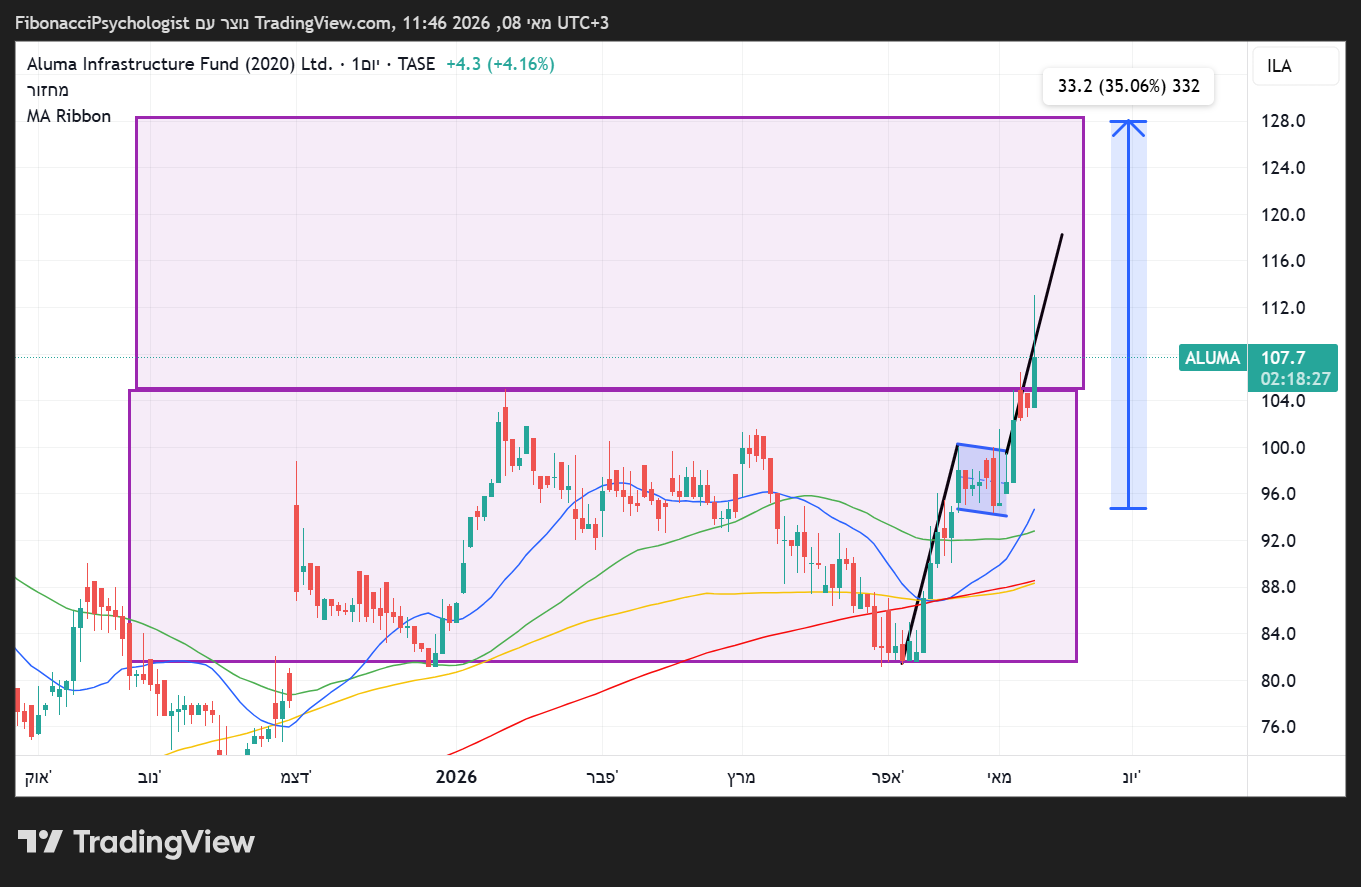The image size is (1361, 887).
Task: Click the blue measurement arrow tip at 128.0
Action: pyautogui.click(x=1129, y=122)
